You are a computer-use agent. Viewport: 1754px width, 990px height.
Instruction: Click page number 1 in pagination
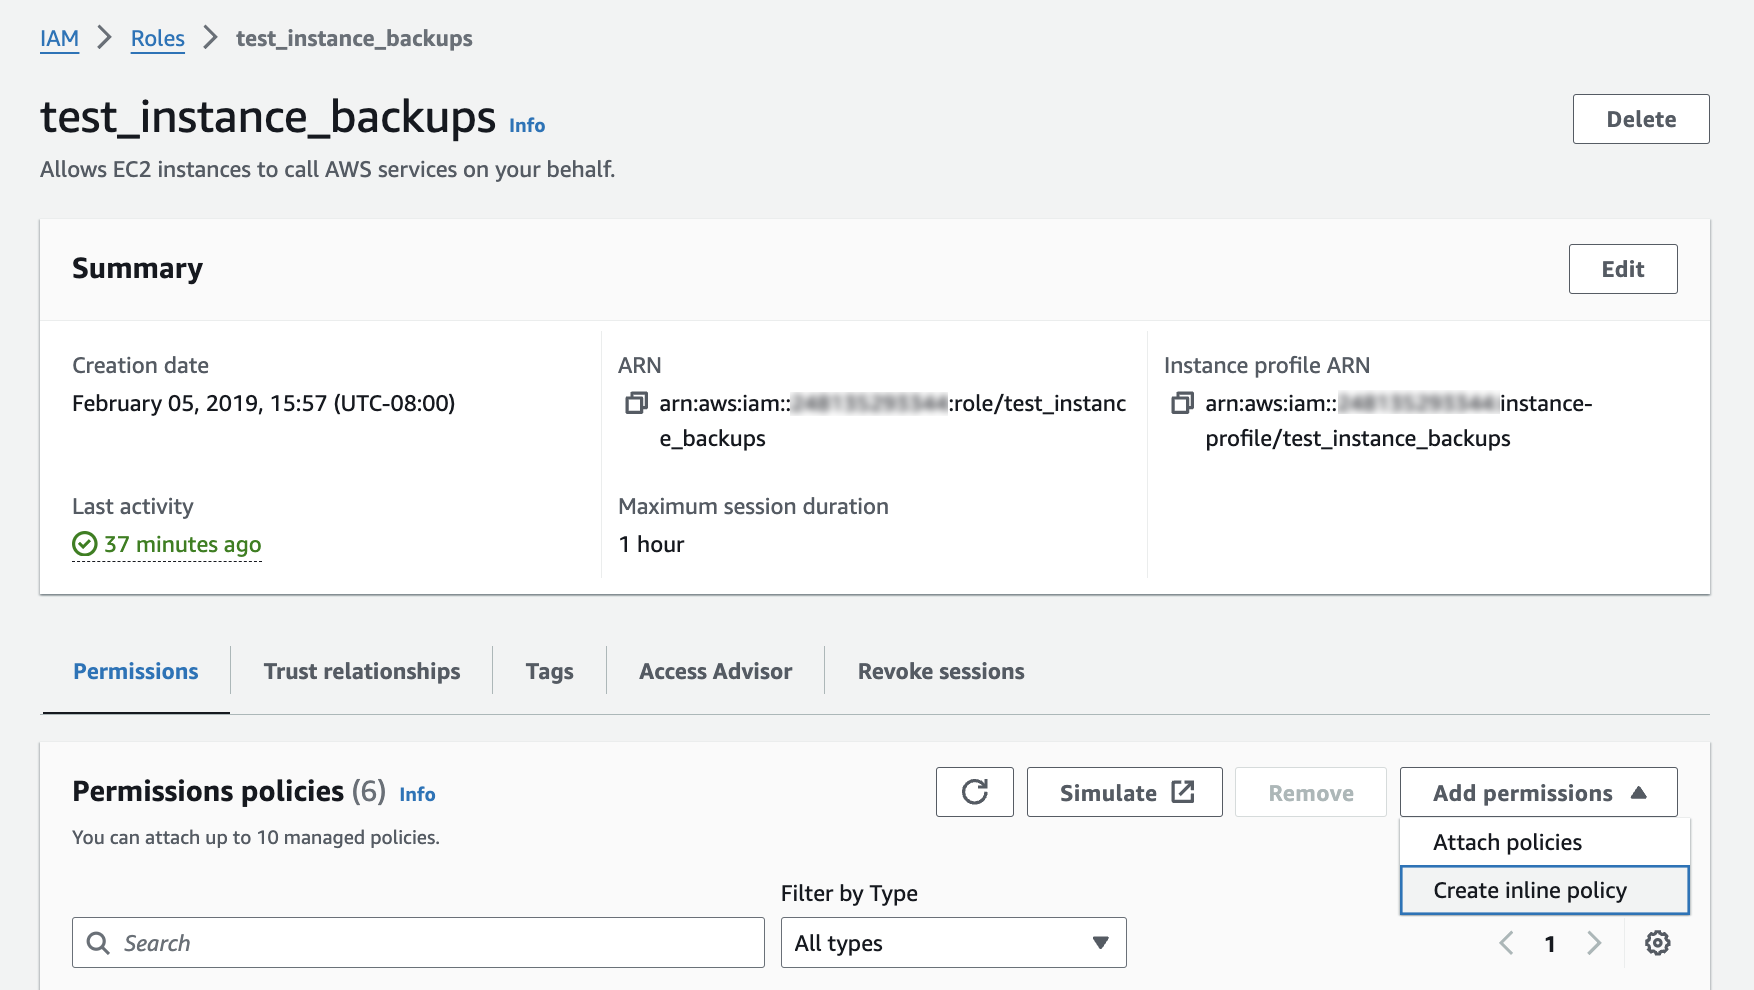point(1550,944)
